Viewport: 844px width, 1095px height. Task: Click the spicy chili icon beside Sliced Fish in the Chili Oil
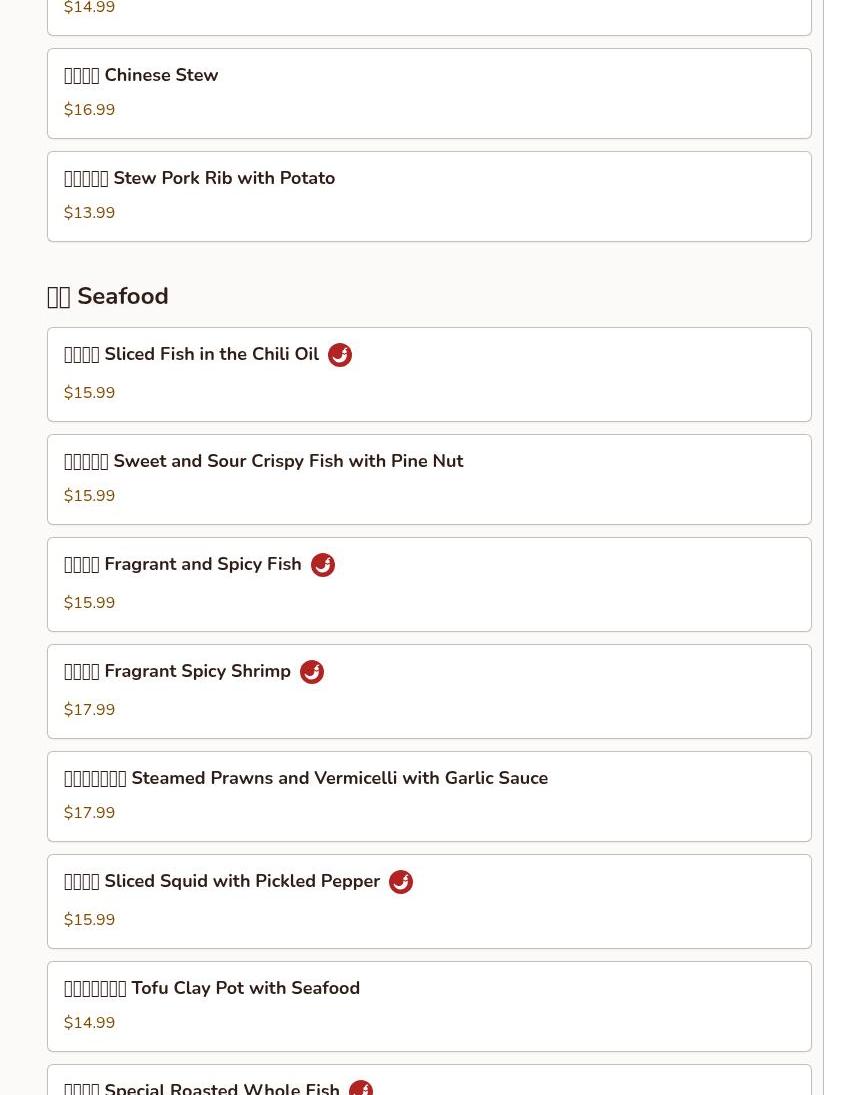tap(340, 355)
